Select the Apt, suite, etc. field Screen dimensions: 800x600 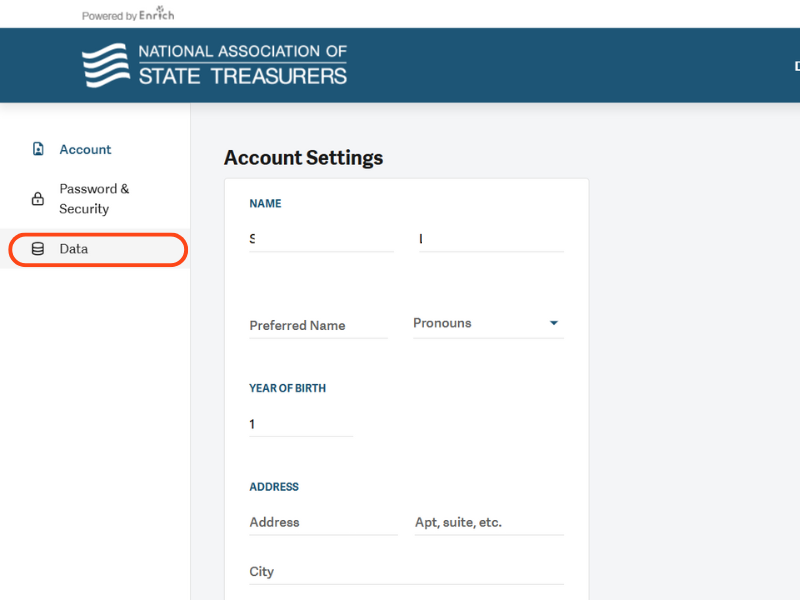click(488, 522)
